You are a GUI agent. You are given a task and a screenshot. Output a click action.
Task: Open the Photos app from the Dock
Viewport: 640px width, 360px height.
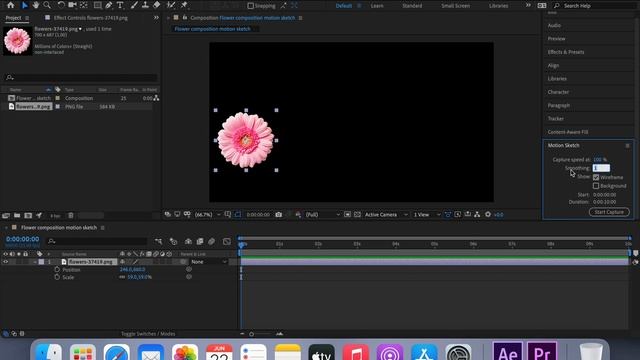(x=185, y=353)
